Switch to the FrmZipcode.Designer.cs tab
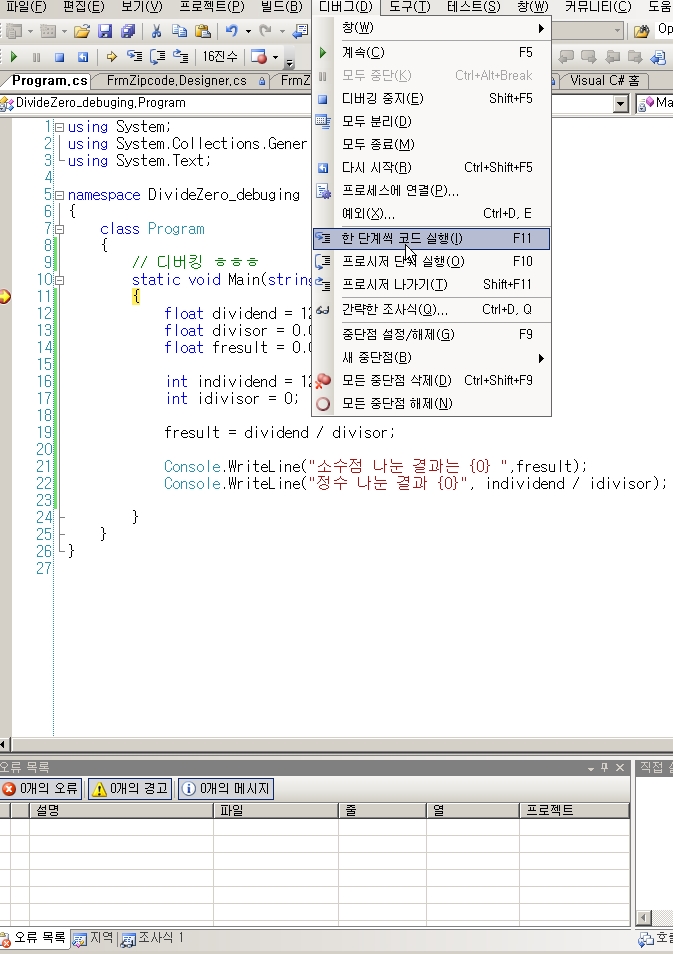673x954 pixels. click(180, 81)
